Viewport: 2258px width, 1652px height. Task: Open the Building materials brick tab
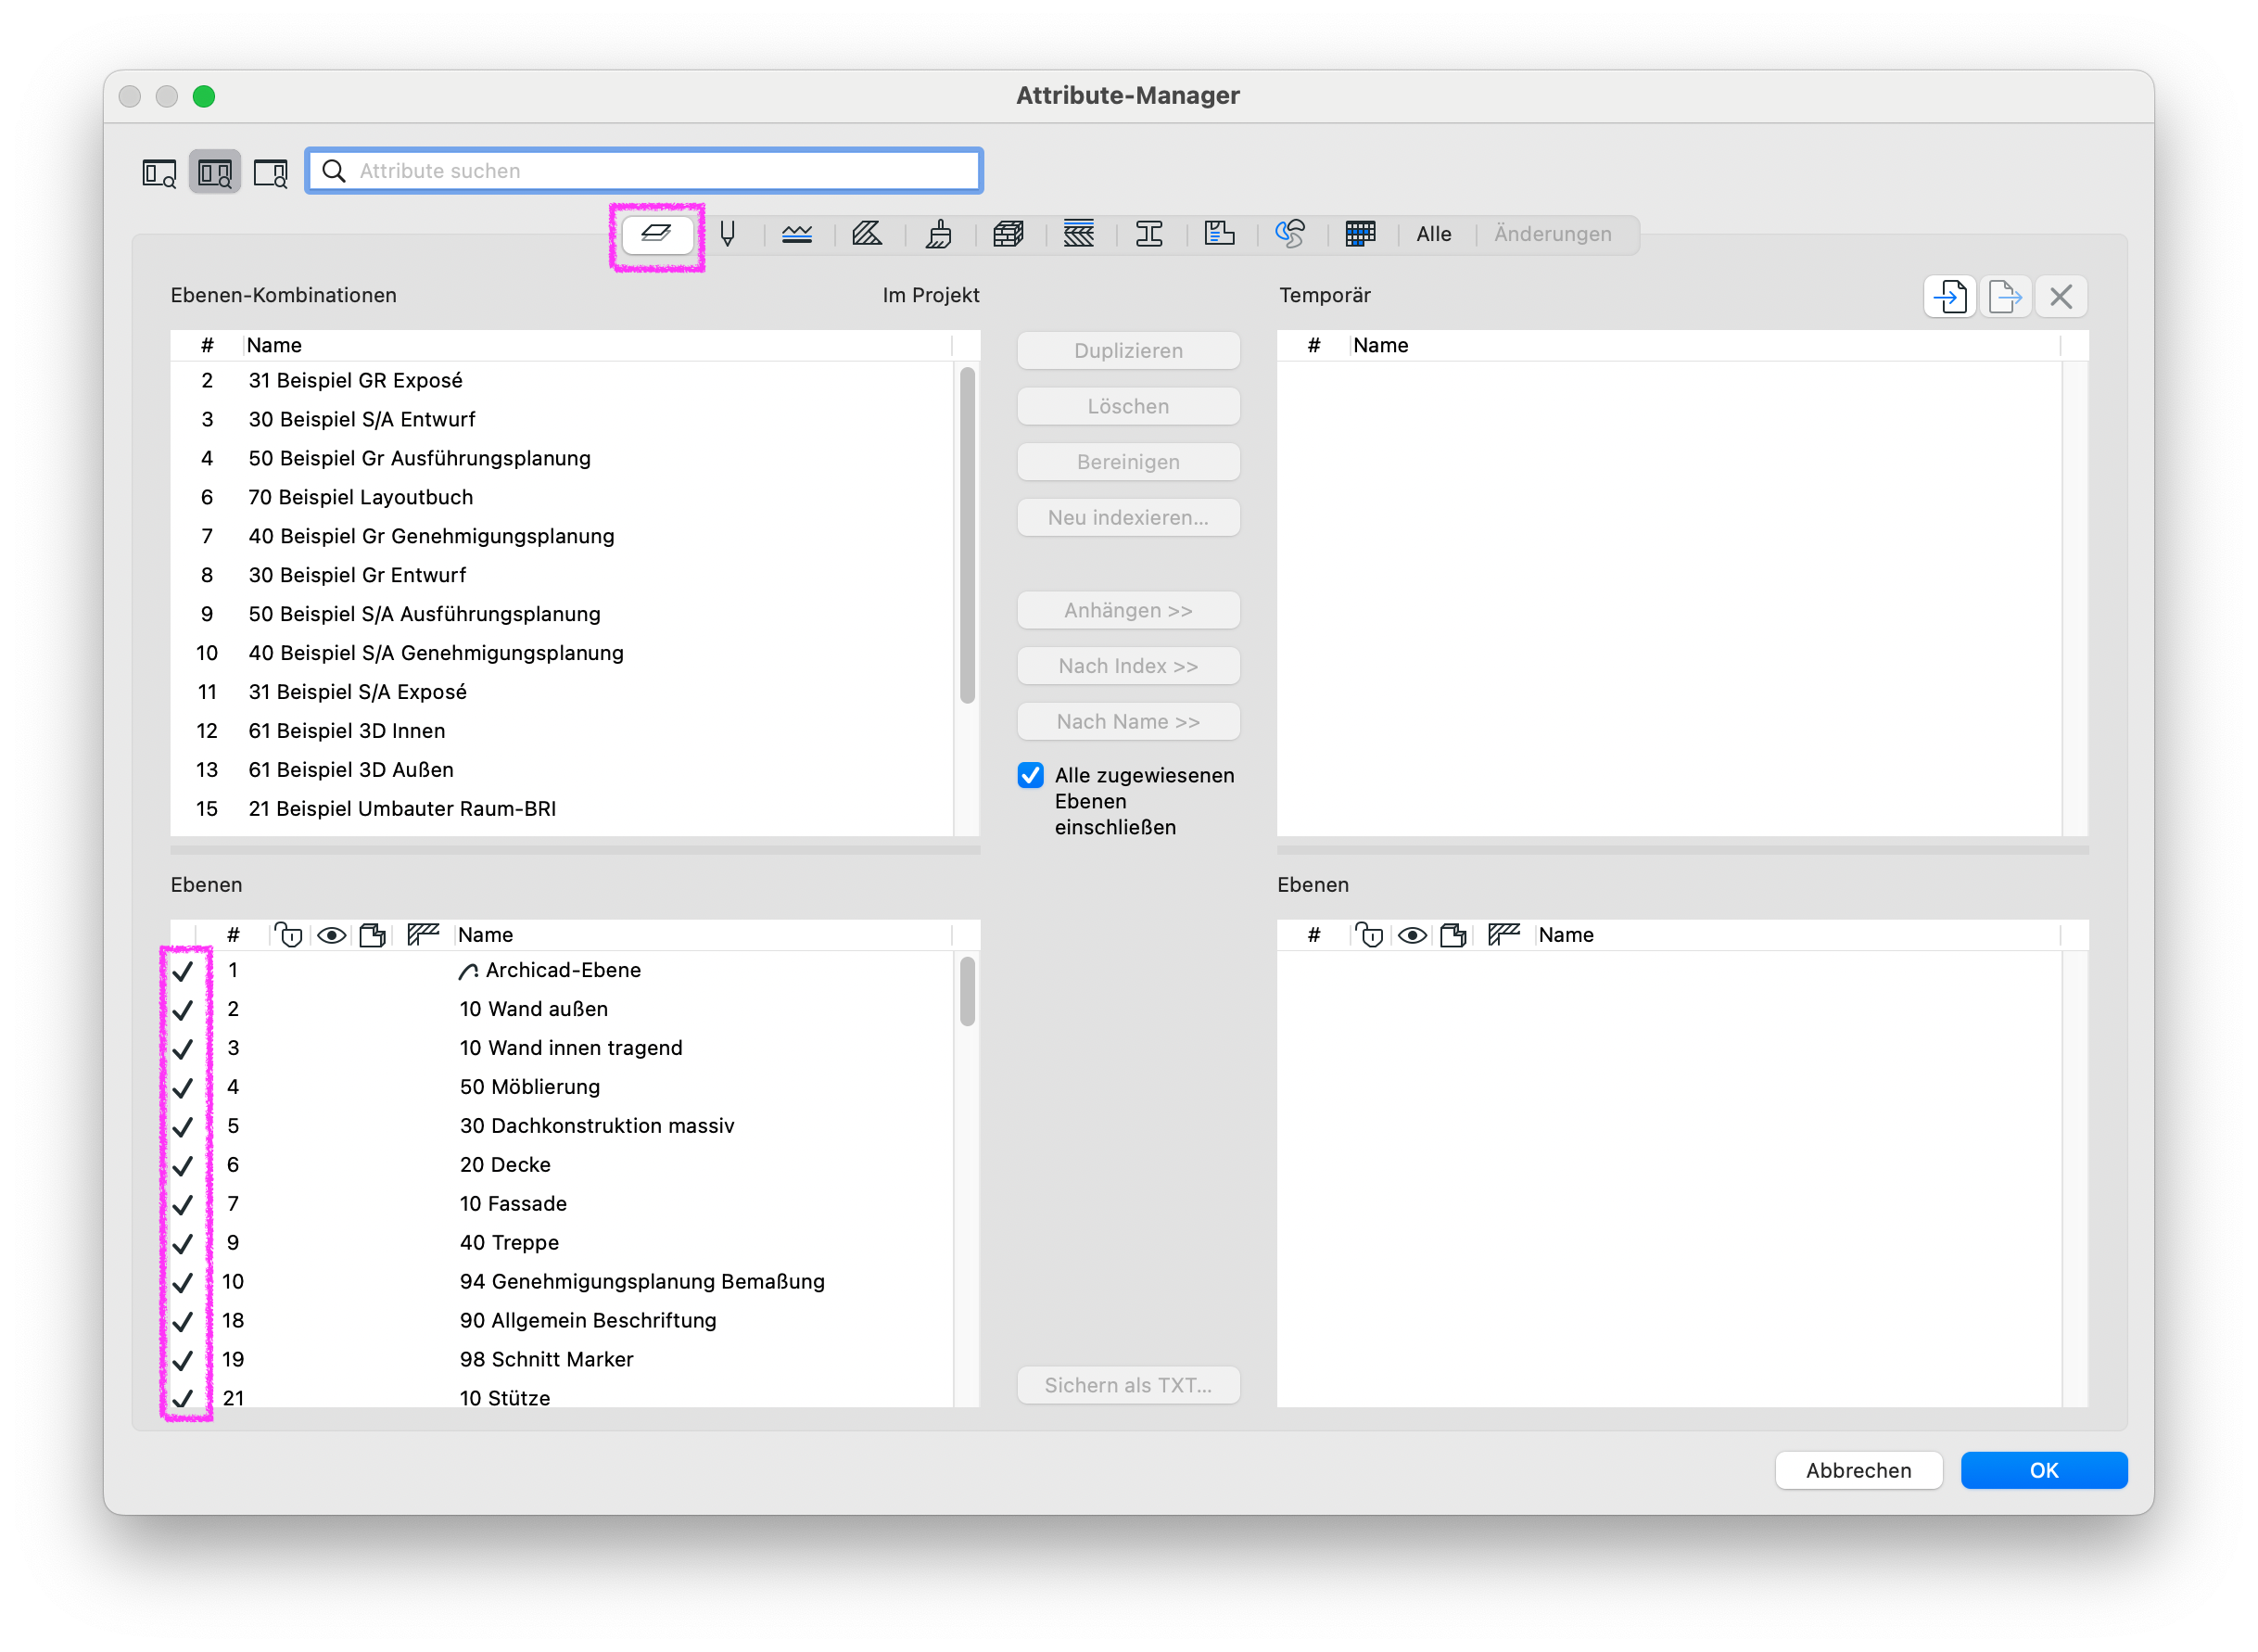[1008, 234]
